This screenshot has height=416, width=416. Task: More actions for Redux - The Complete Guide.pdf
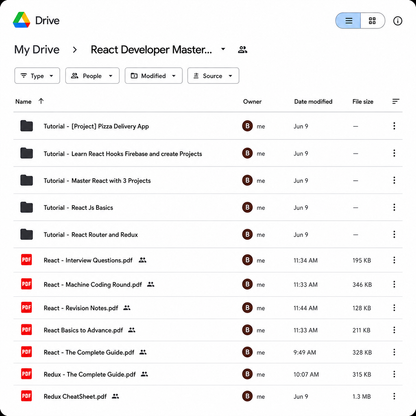click(394, 374)
